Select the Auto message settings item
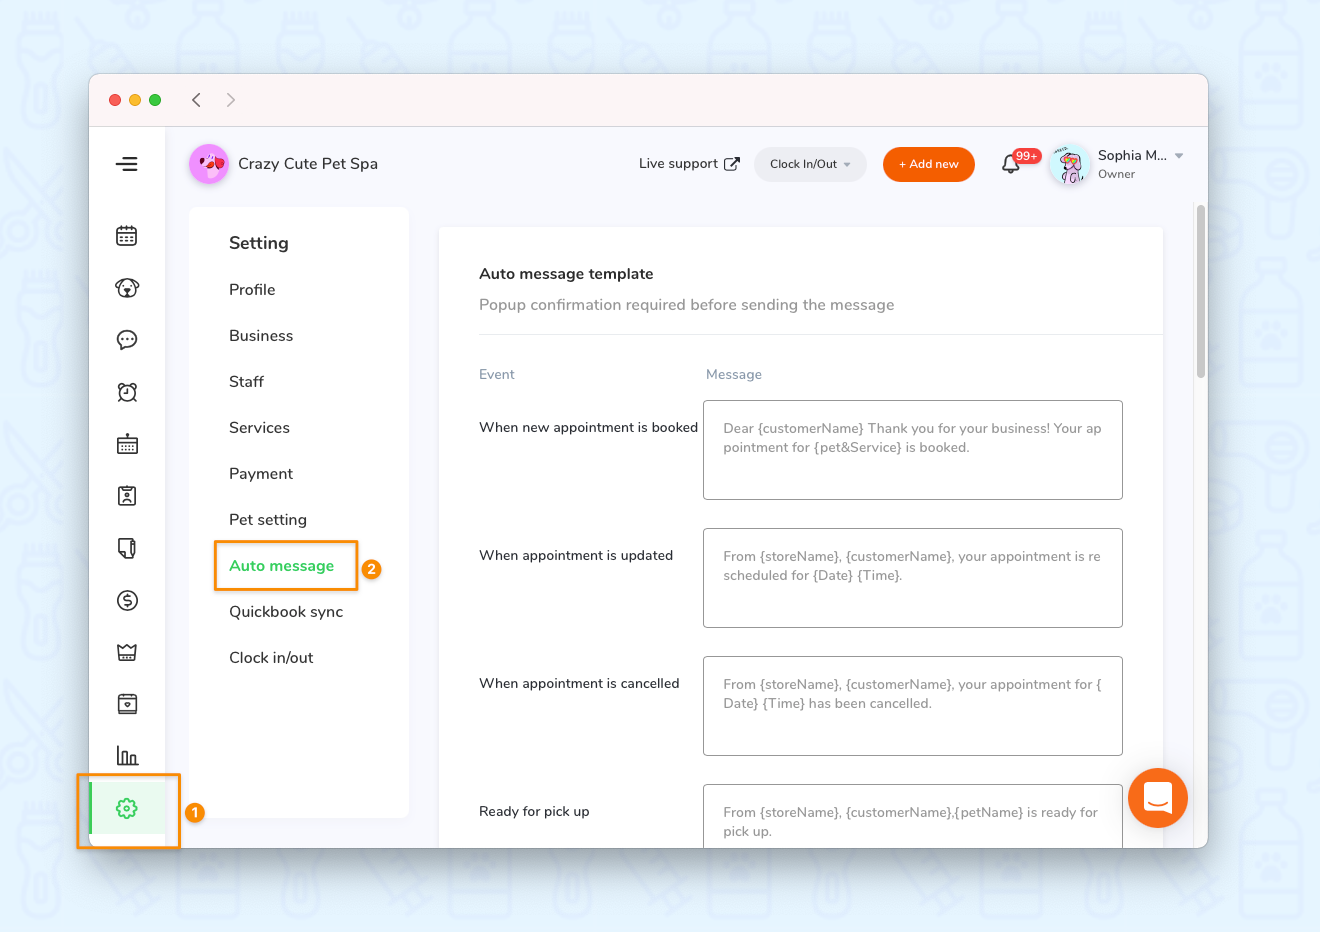The image size is (1320, 932). [282, 566]
